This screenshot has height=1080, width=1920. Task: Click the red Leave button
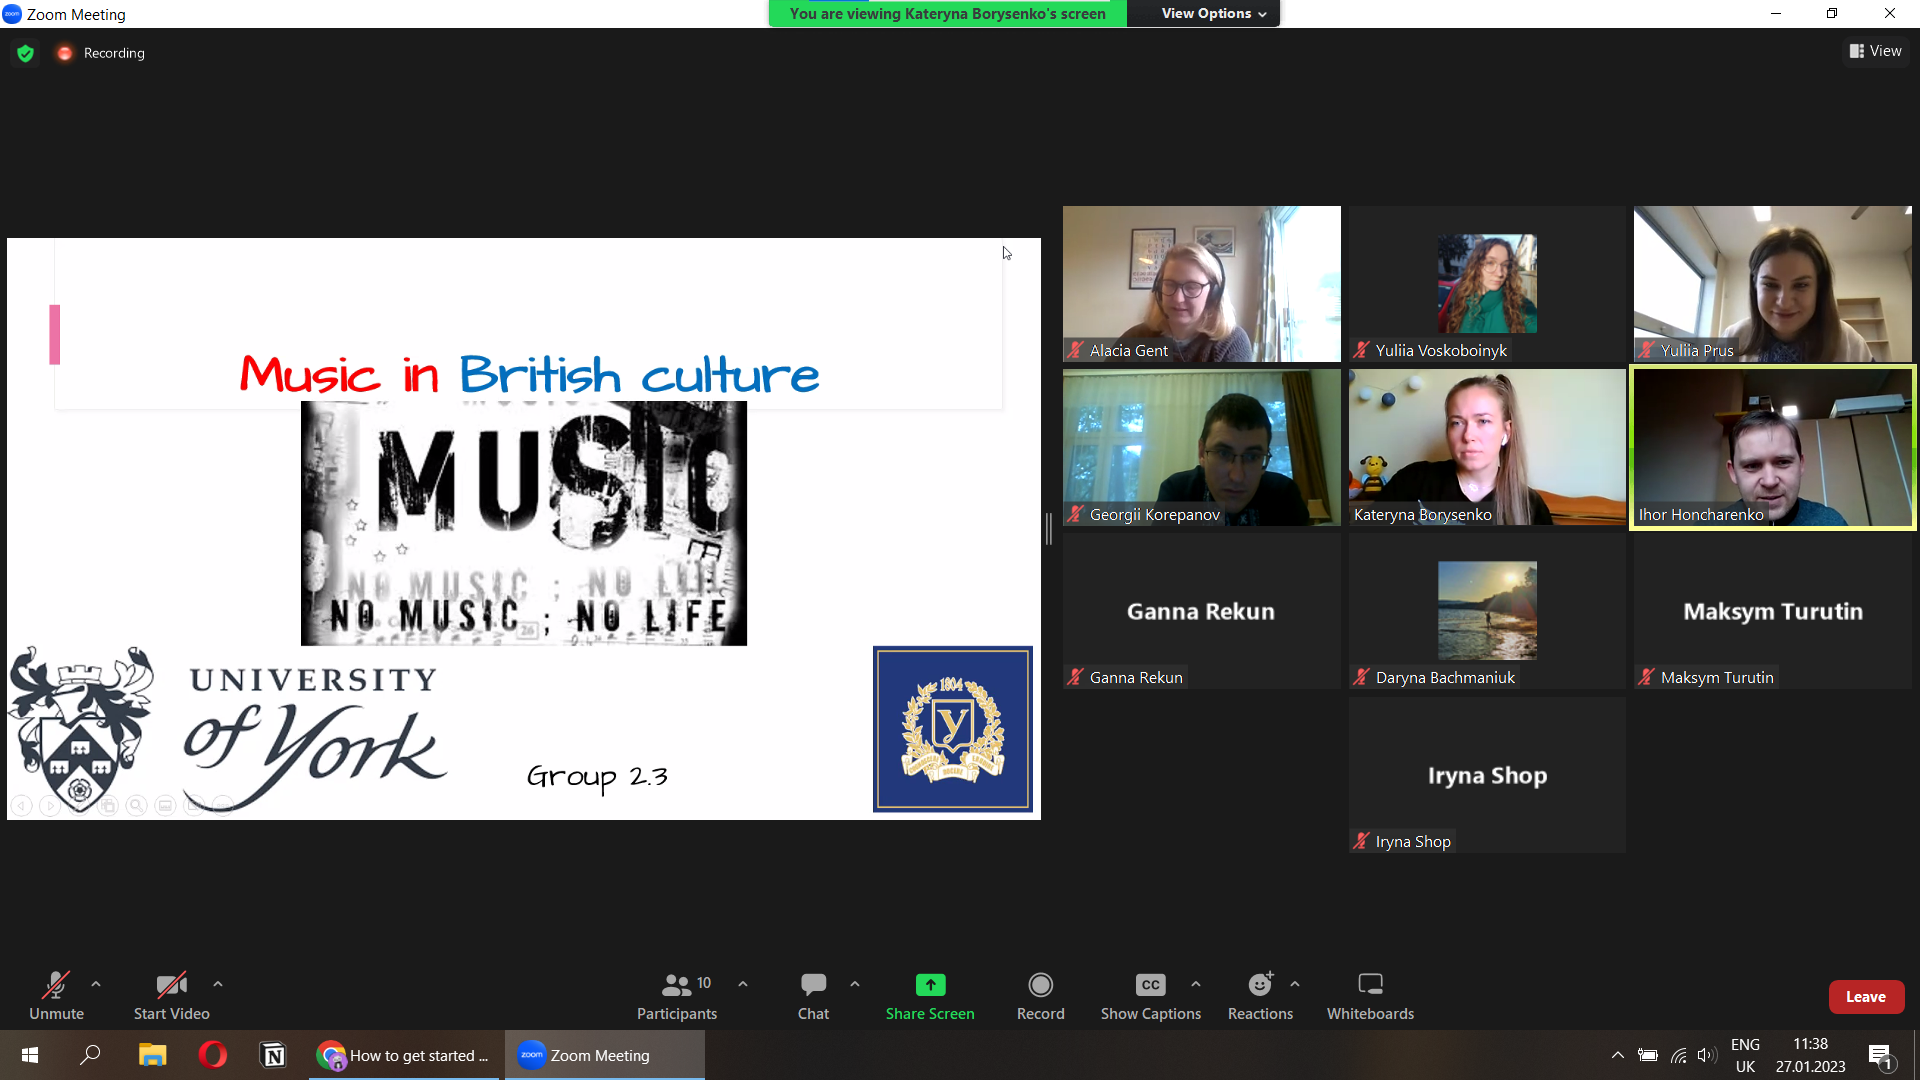(x=1865, y=996)
